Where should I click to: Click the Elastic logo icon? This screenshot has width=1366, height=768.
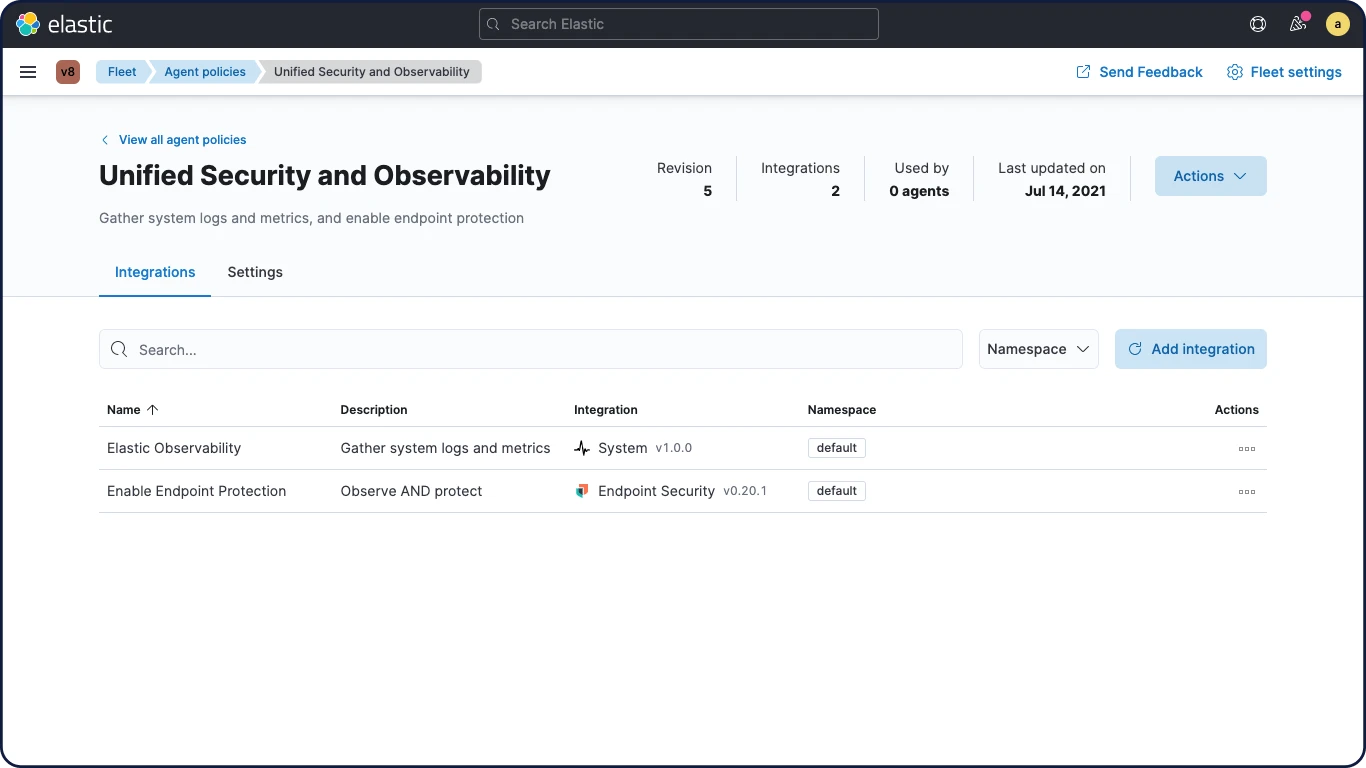click(28, 24)
